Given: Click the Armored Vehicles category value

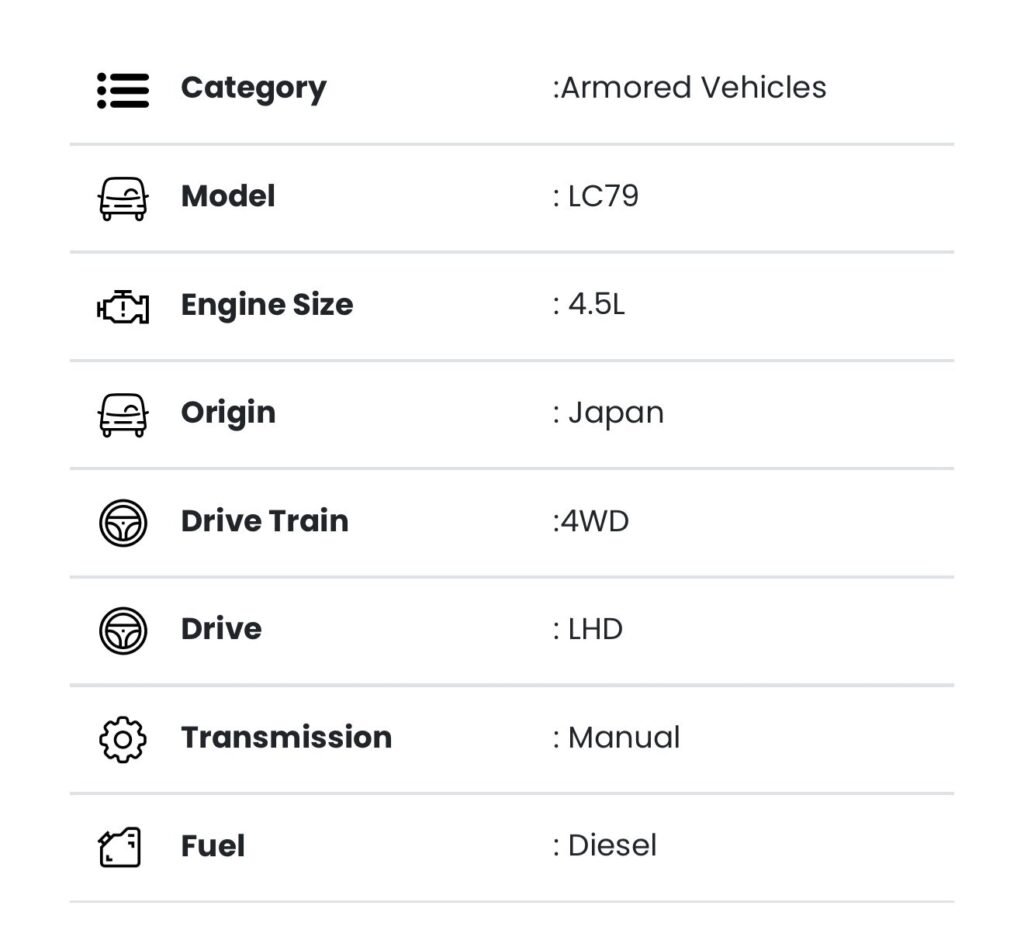Looking at the screenshot, I should [692, 88].
